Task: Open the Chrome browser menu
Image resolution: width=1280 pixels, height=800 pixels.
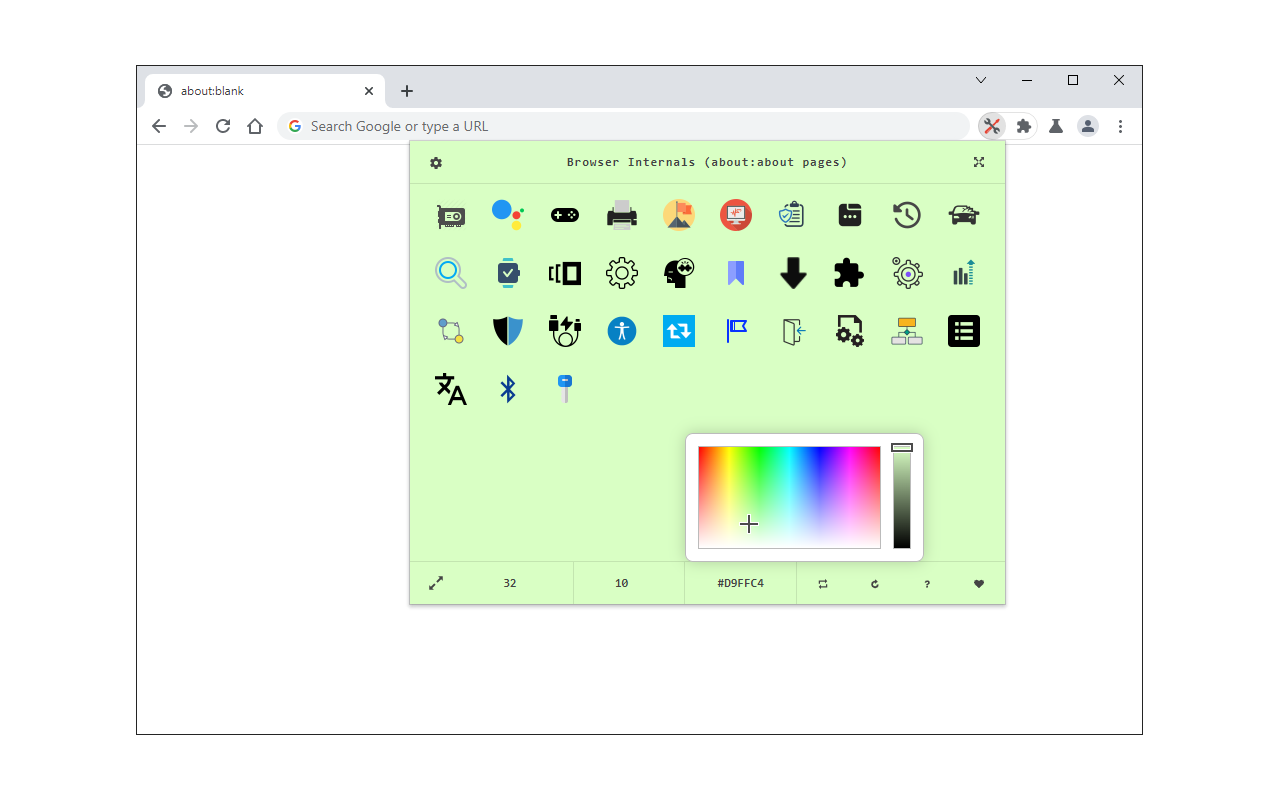Action: click(x=1120, y=126)
